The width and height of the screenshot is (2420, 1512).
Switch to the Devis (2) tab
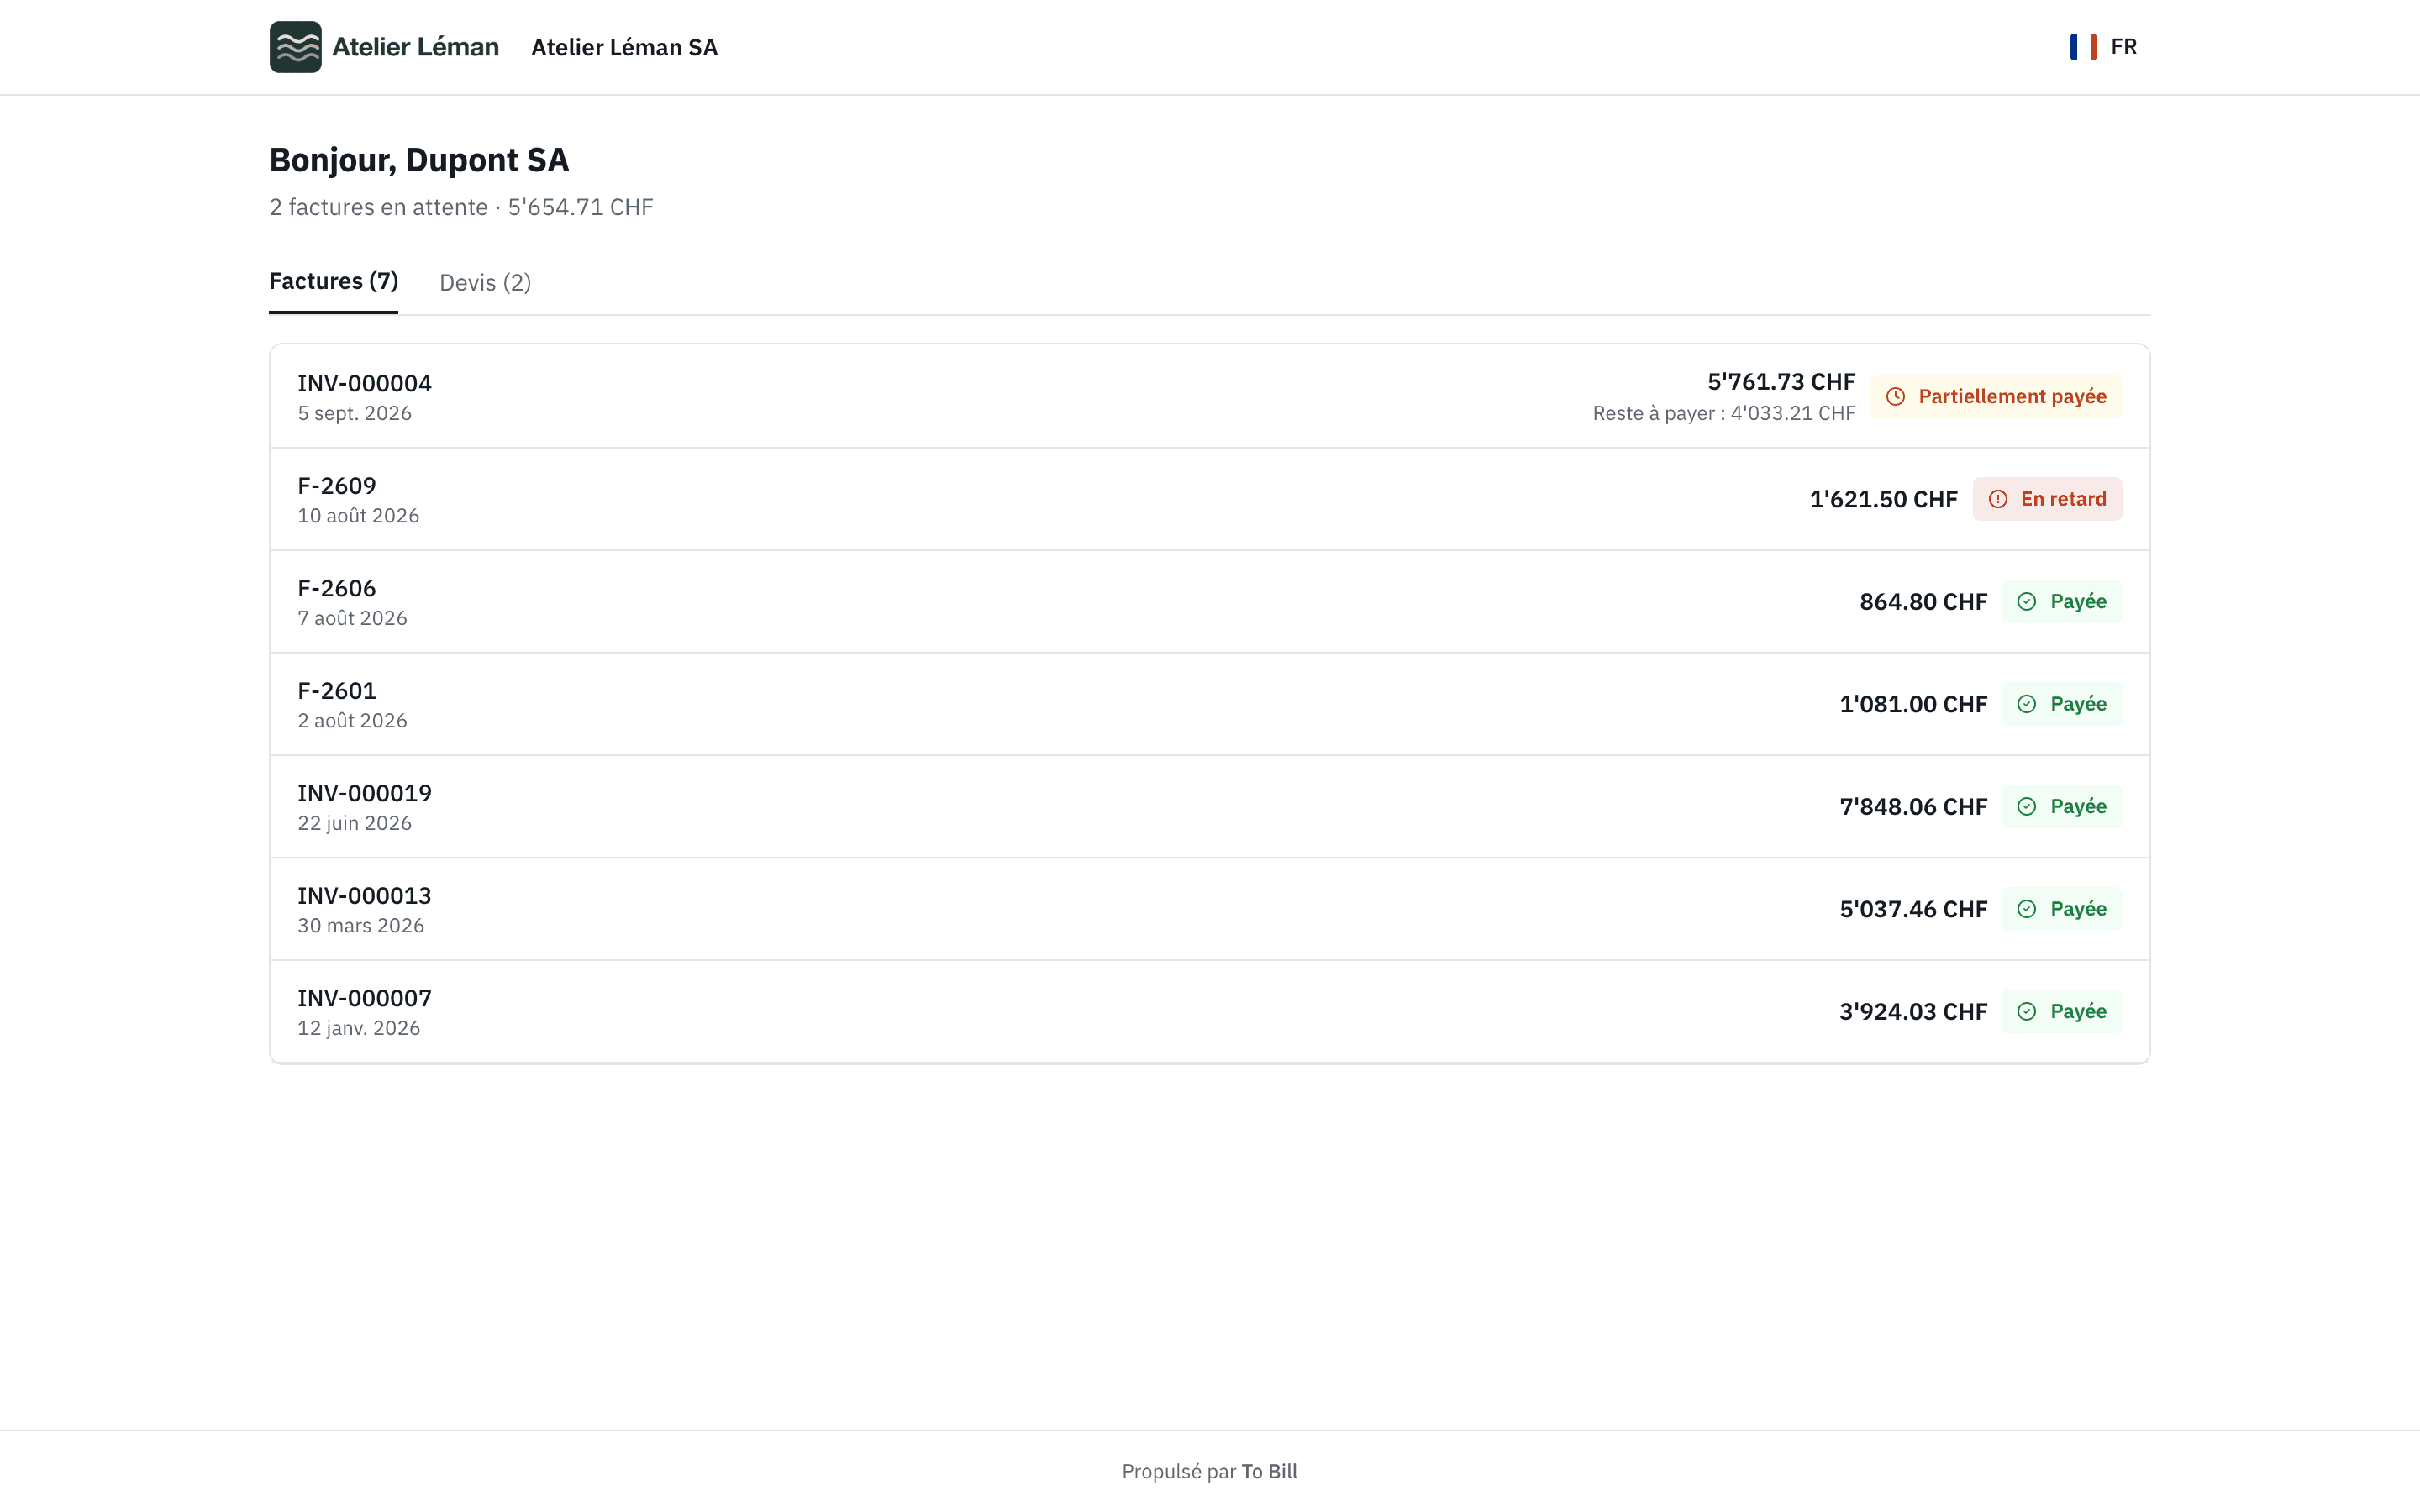pyautogui.click(x=485, y=283)
